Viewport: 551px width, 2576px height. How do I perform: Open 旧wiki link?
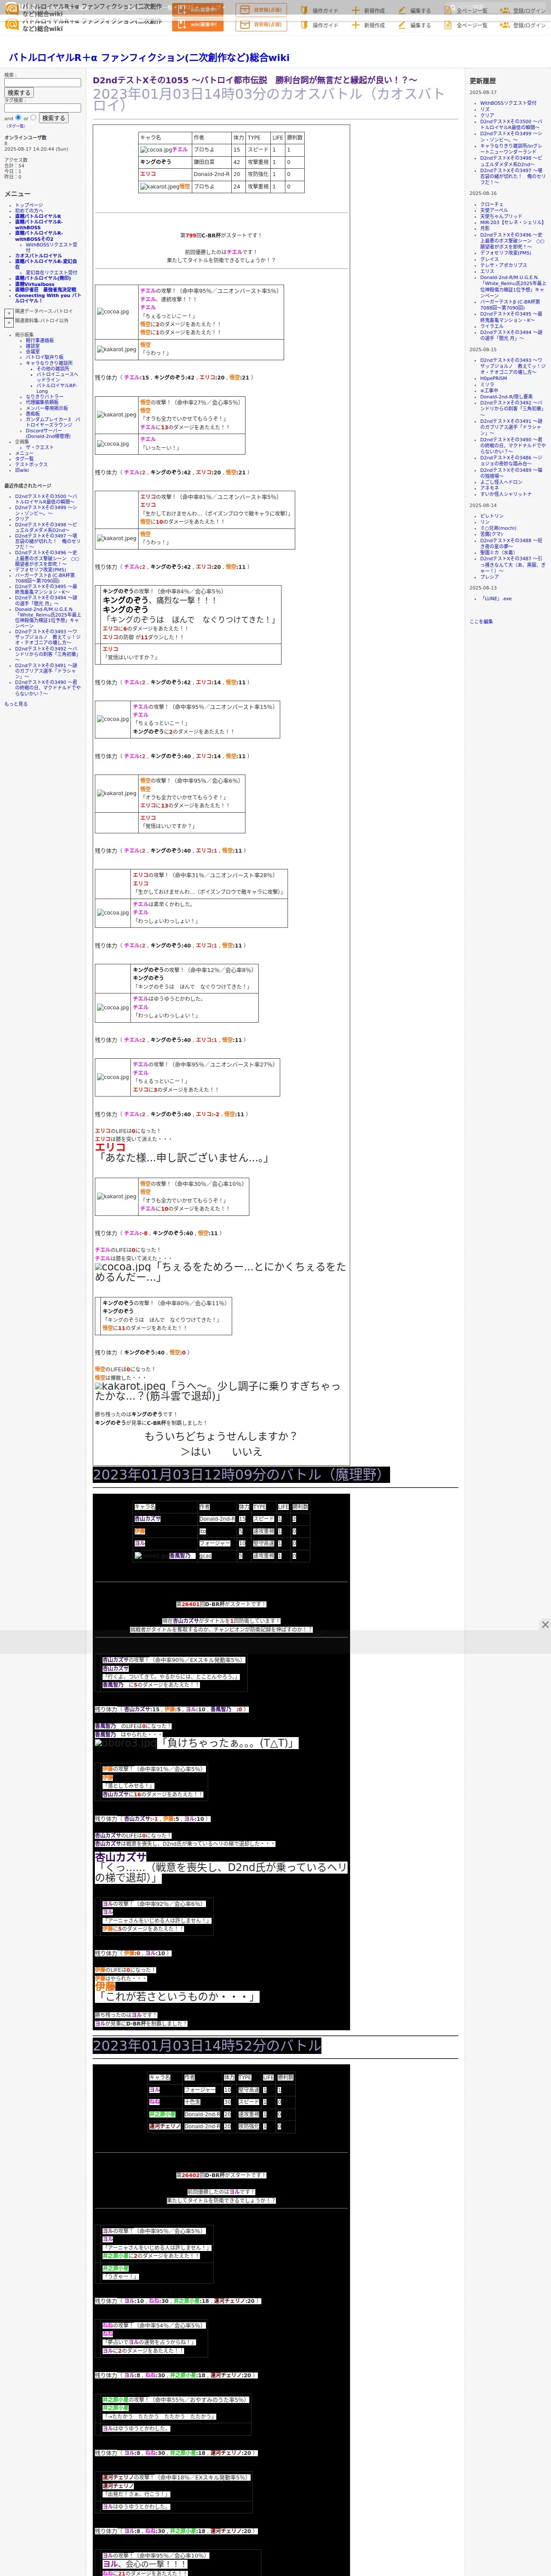(x=22, y=470)
